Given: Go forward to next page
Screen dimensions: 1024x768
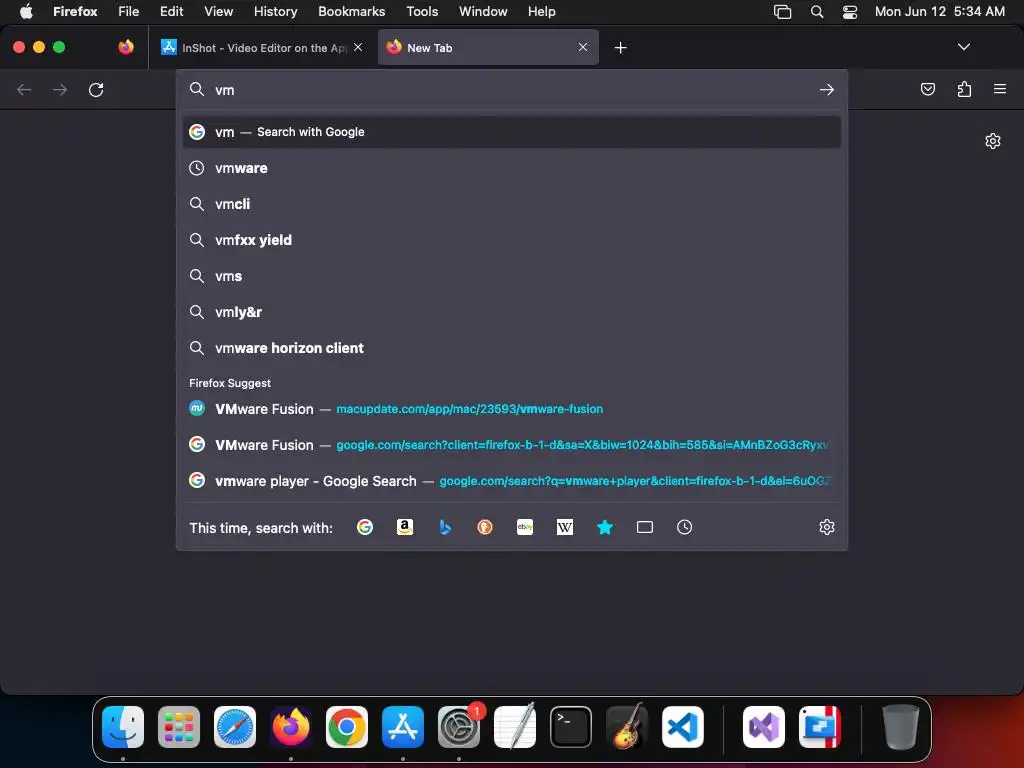Looking at the screenshot, I should click(x=60, y=89).
